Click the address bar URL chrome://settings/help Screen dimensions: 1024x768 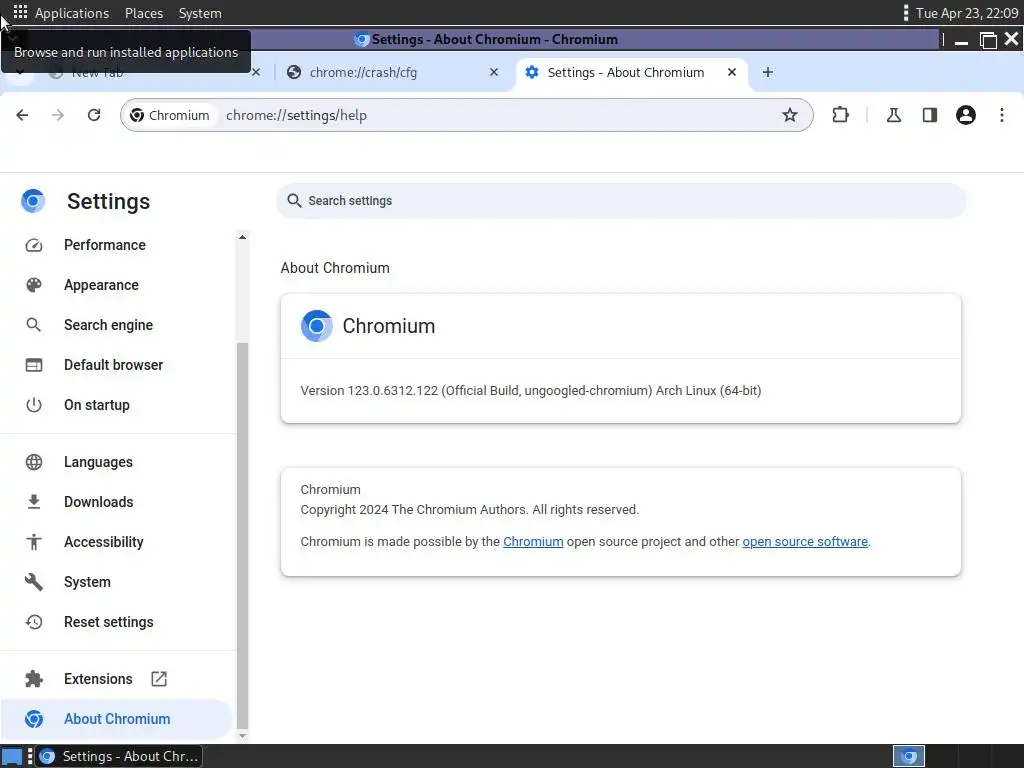pos(296,115)
